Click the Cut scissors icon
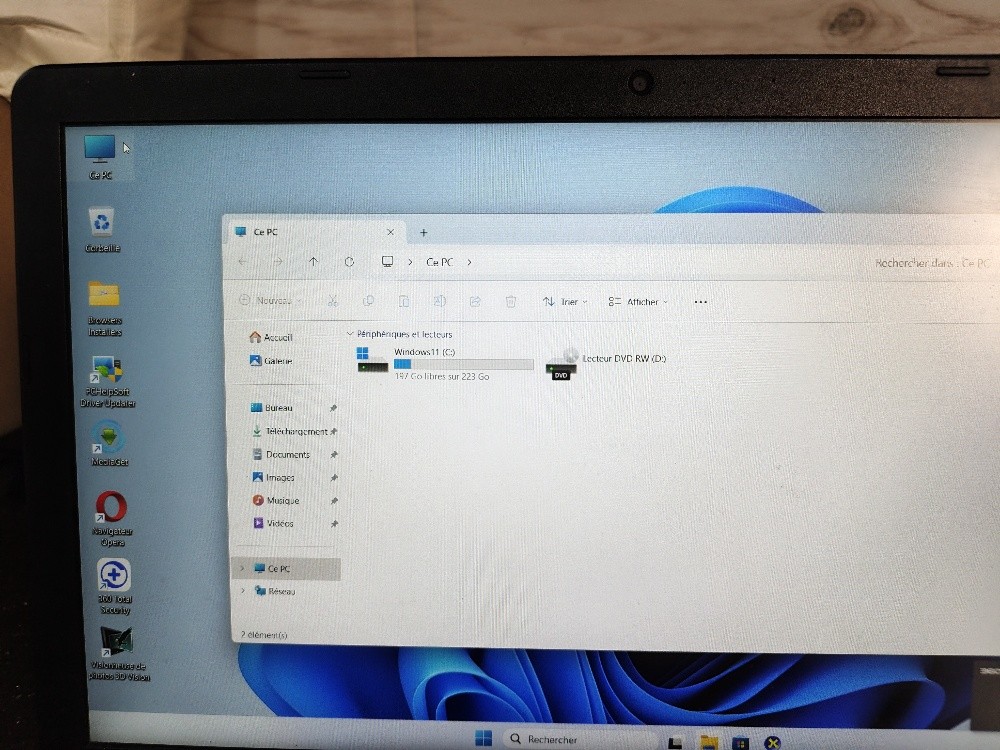 [x=332, y=301]
